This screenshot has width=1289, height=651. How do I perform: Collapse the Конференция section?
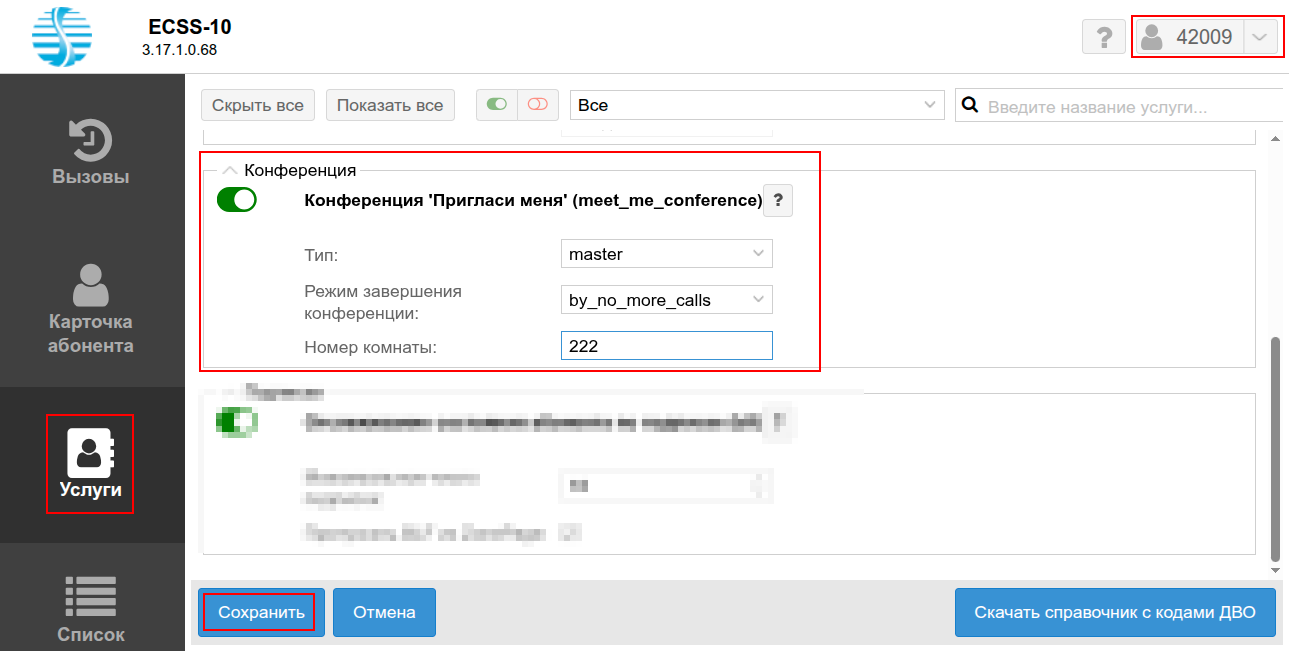tap(230, 171)
